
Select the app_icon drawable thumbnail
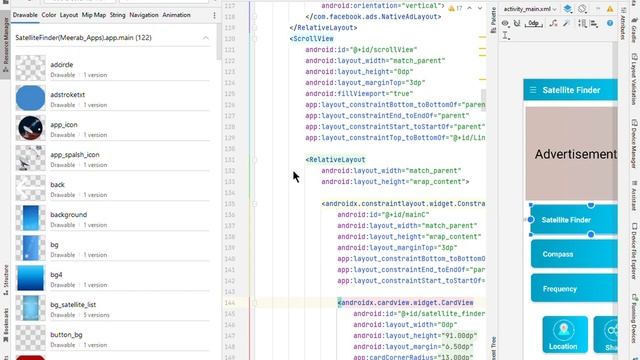31,128
